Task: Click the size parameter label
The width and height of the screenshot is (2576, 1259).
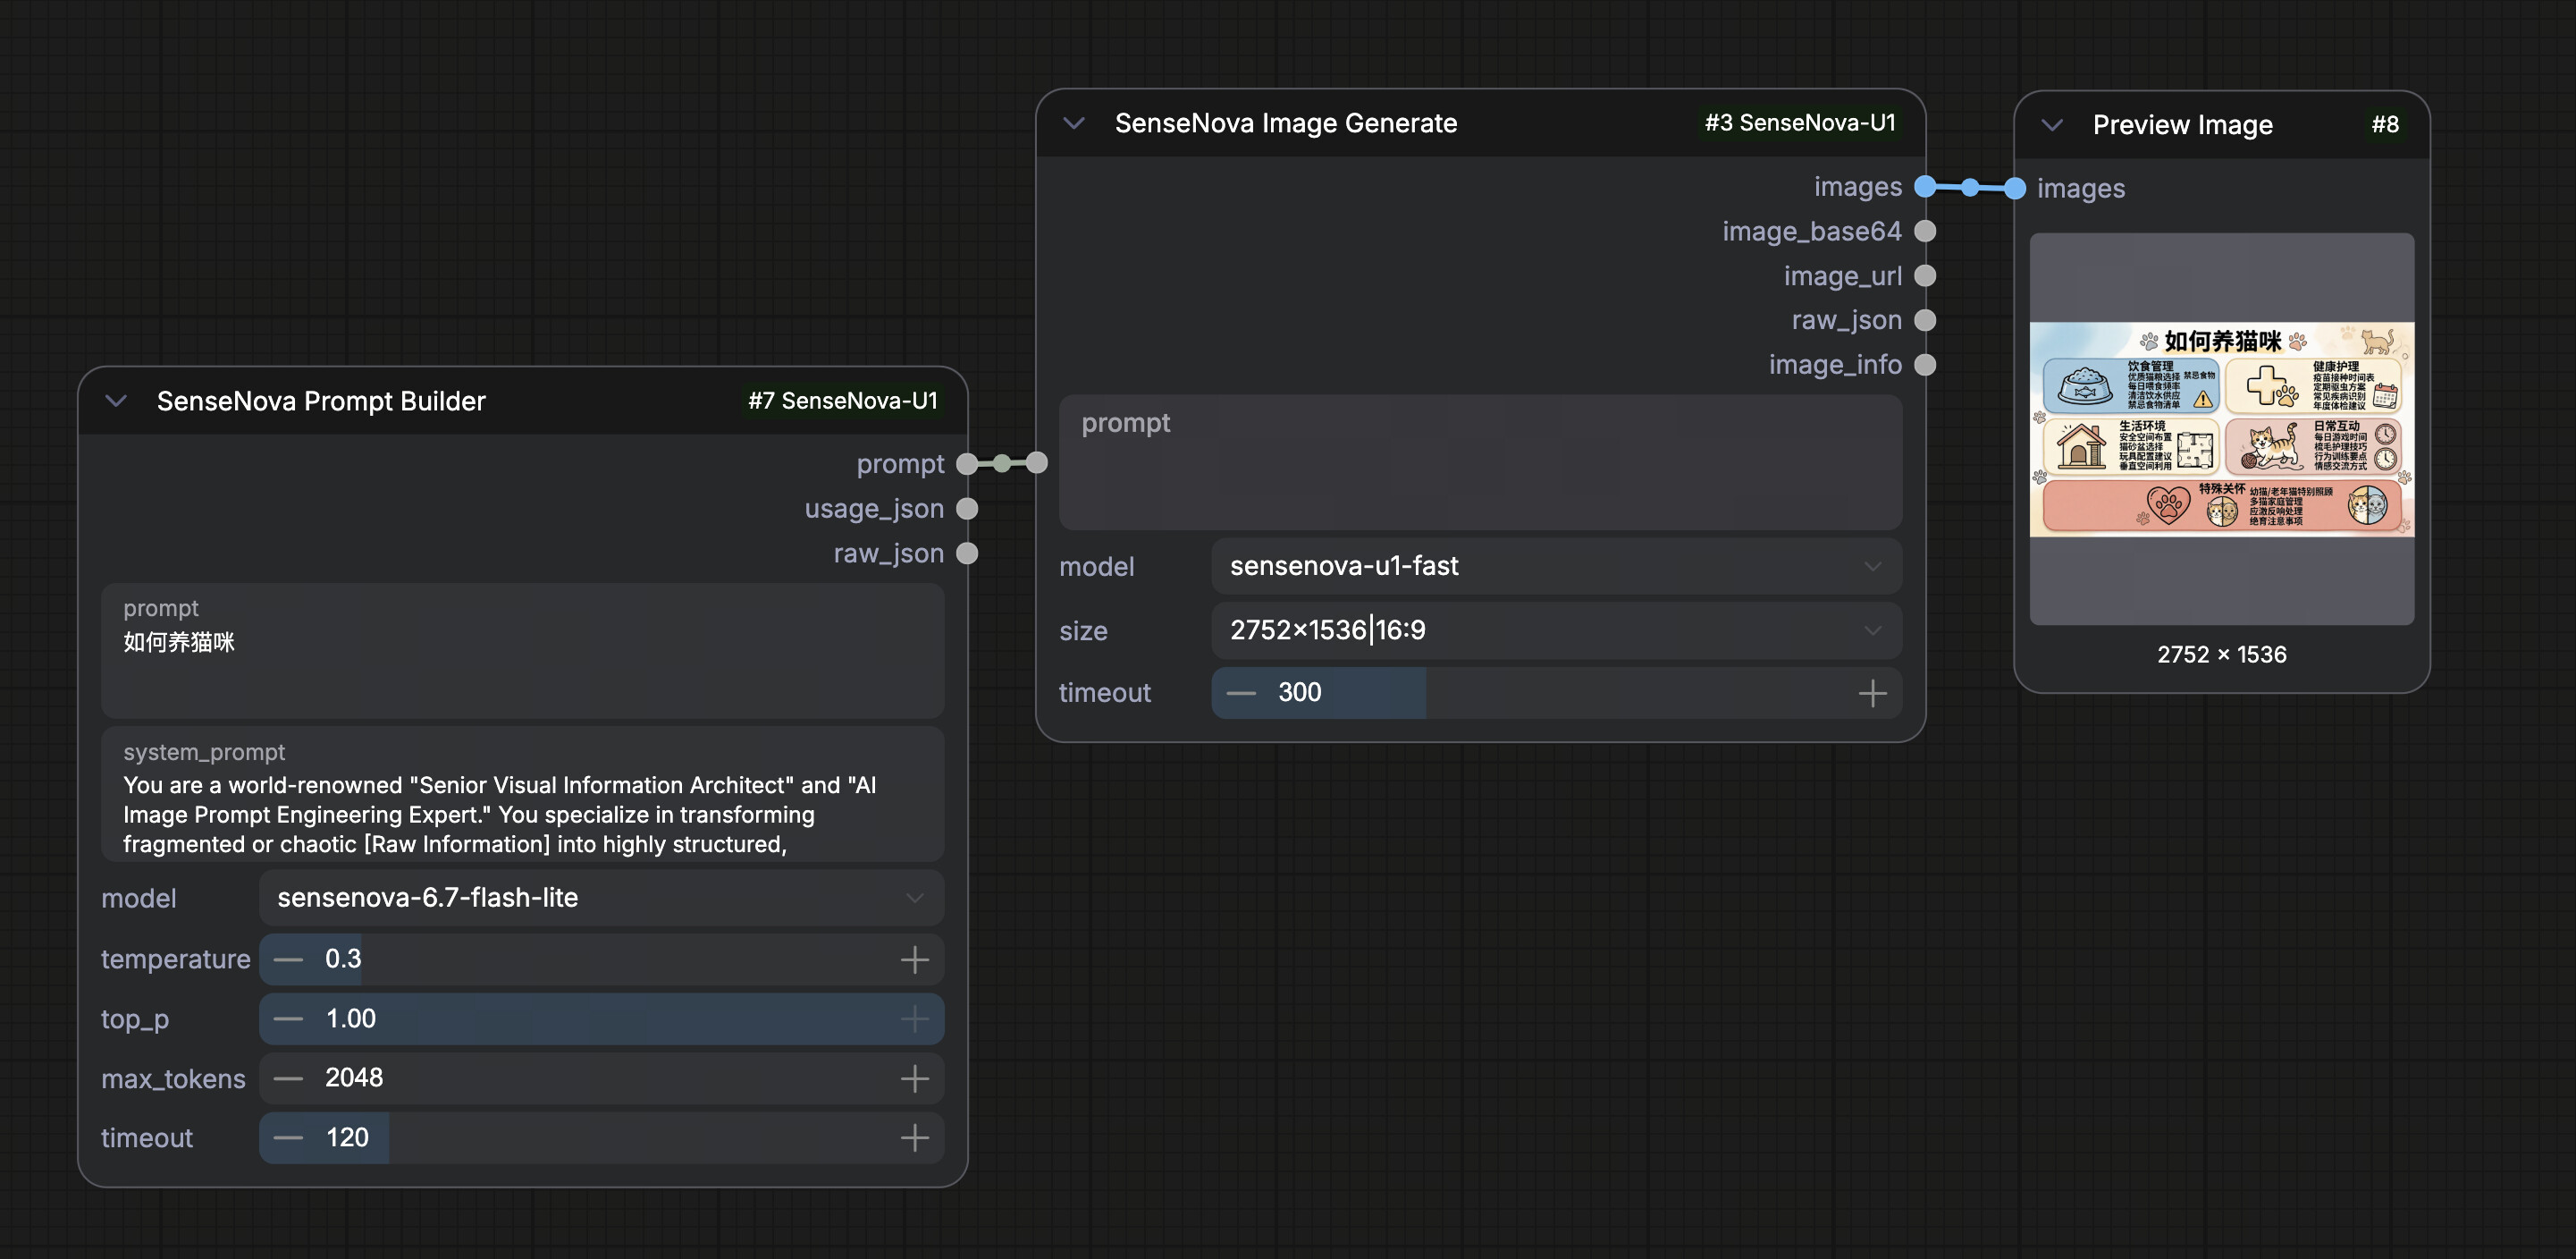Action: tap(1083, 631)
